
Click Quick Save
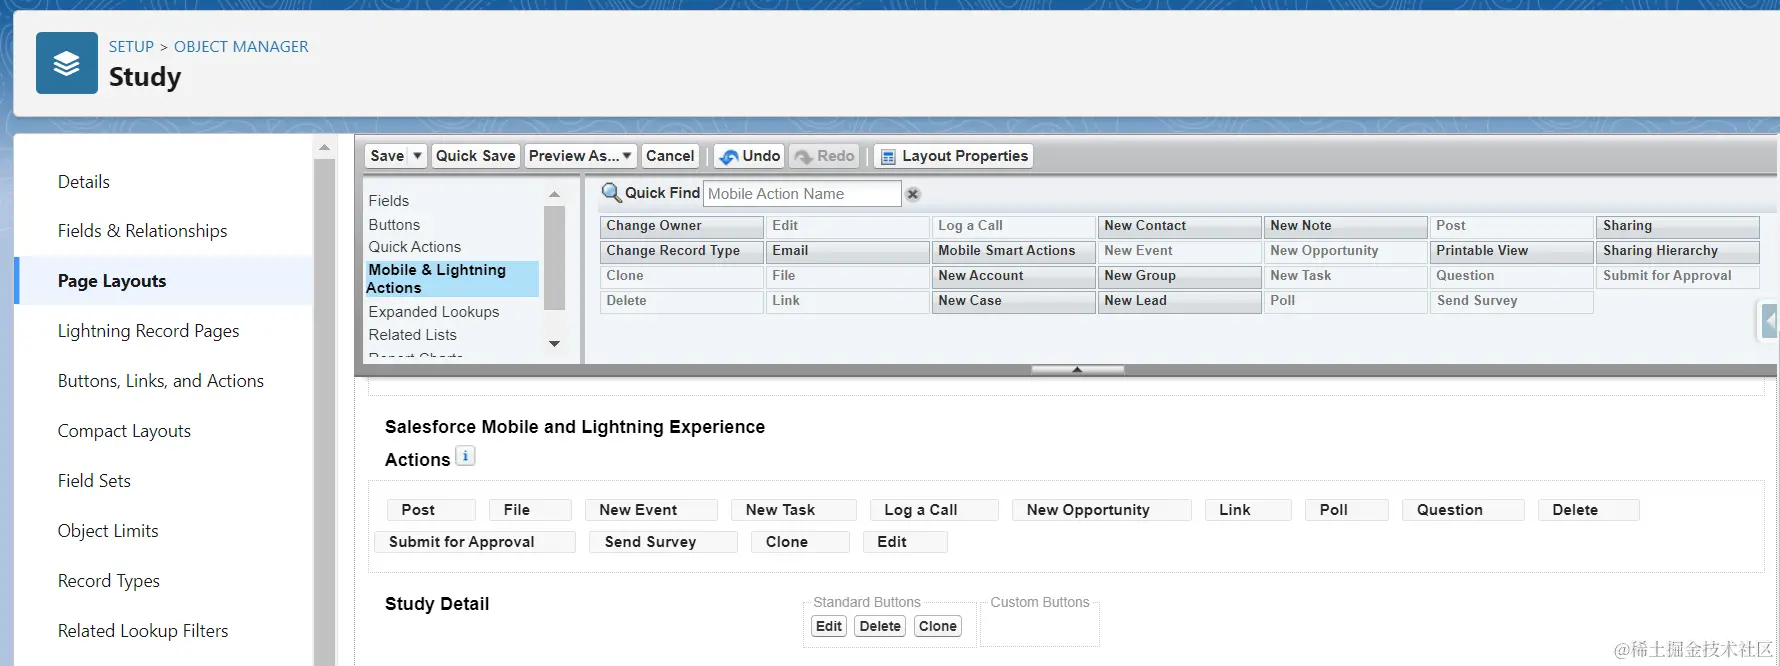[475, 156]
